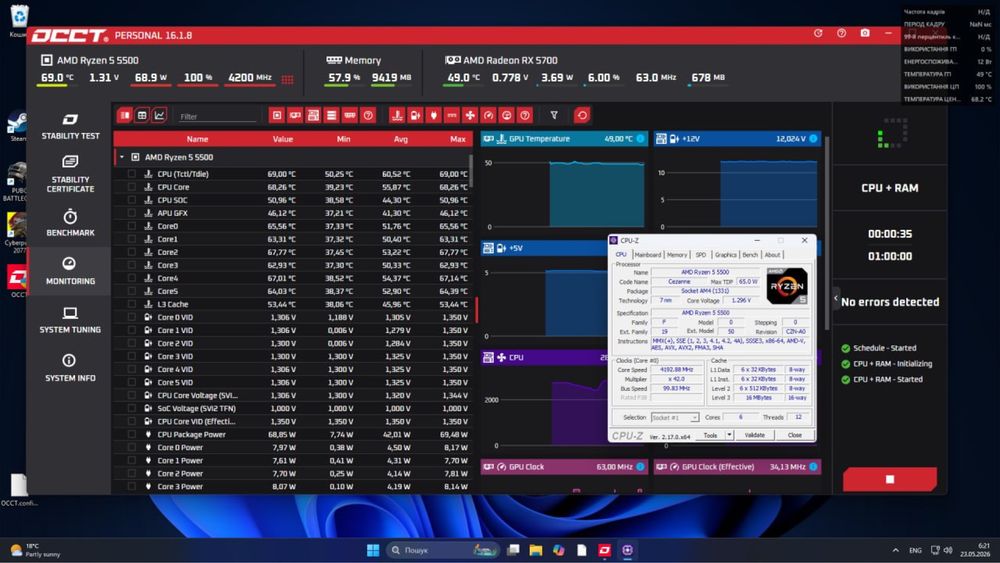
Task: Open File Explorer from the taskbar
Action: click(536, 550)
